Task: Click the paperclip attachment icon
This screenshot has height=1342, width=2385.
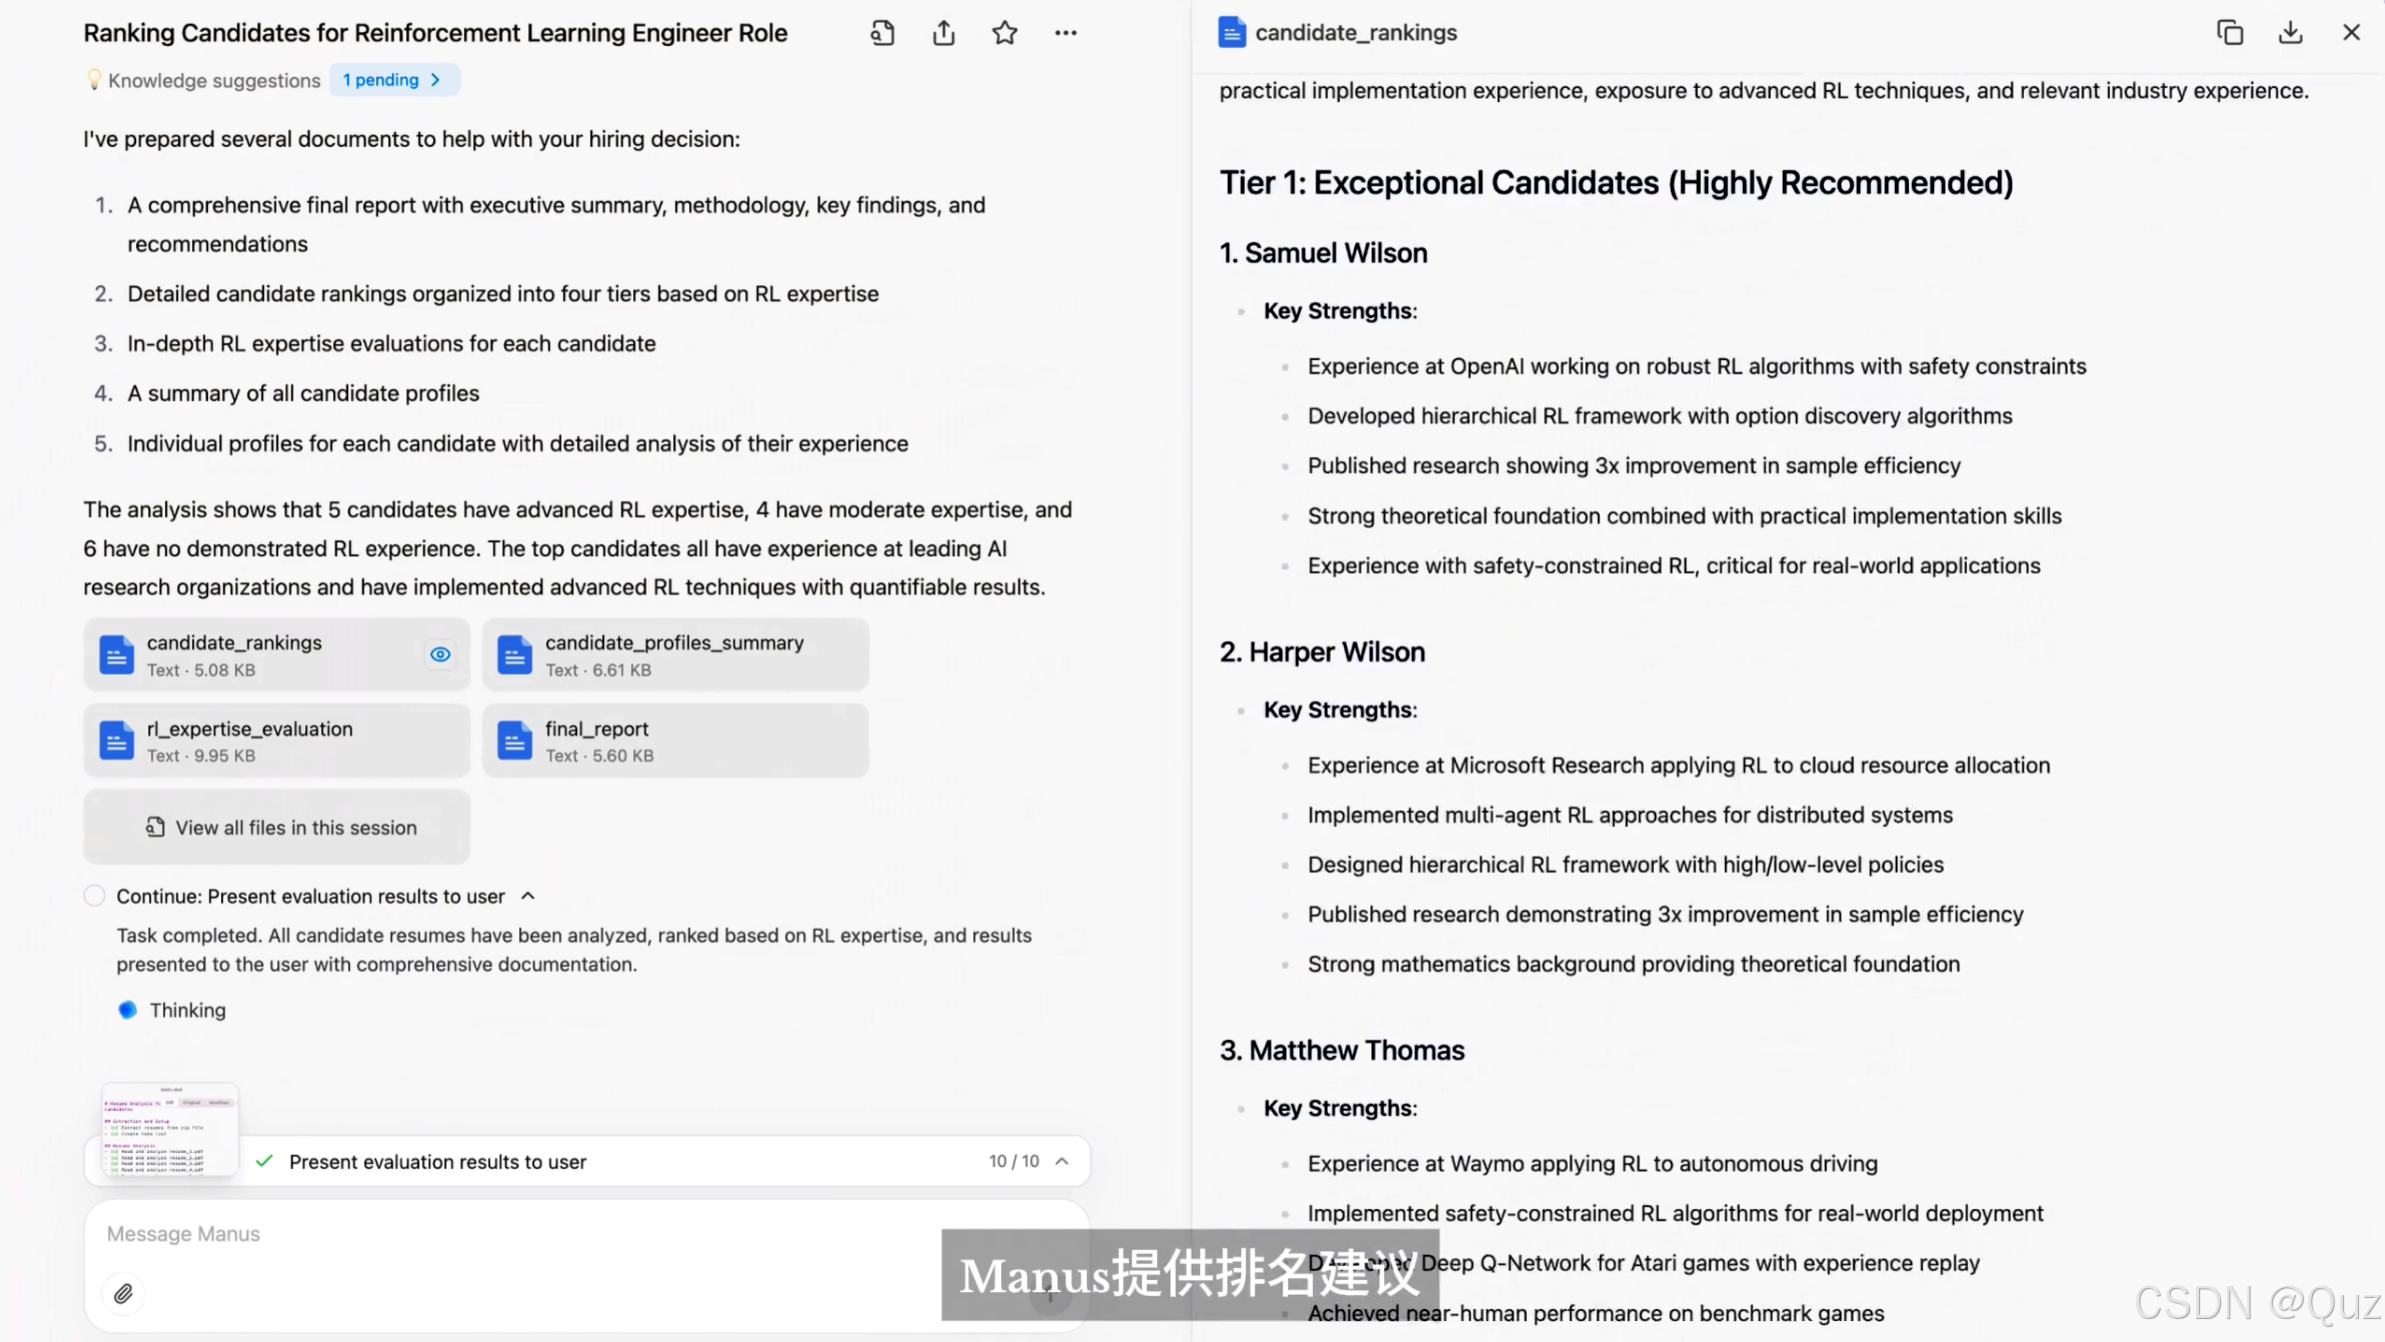Action: [x=123, y=1293]
